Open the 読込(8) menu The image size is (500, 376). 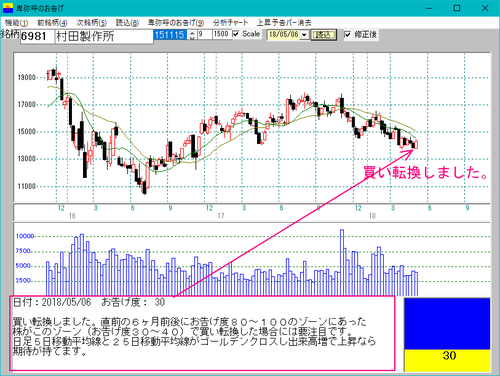127,23
